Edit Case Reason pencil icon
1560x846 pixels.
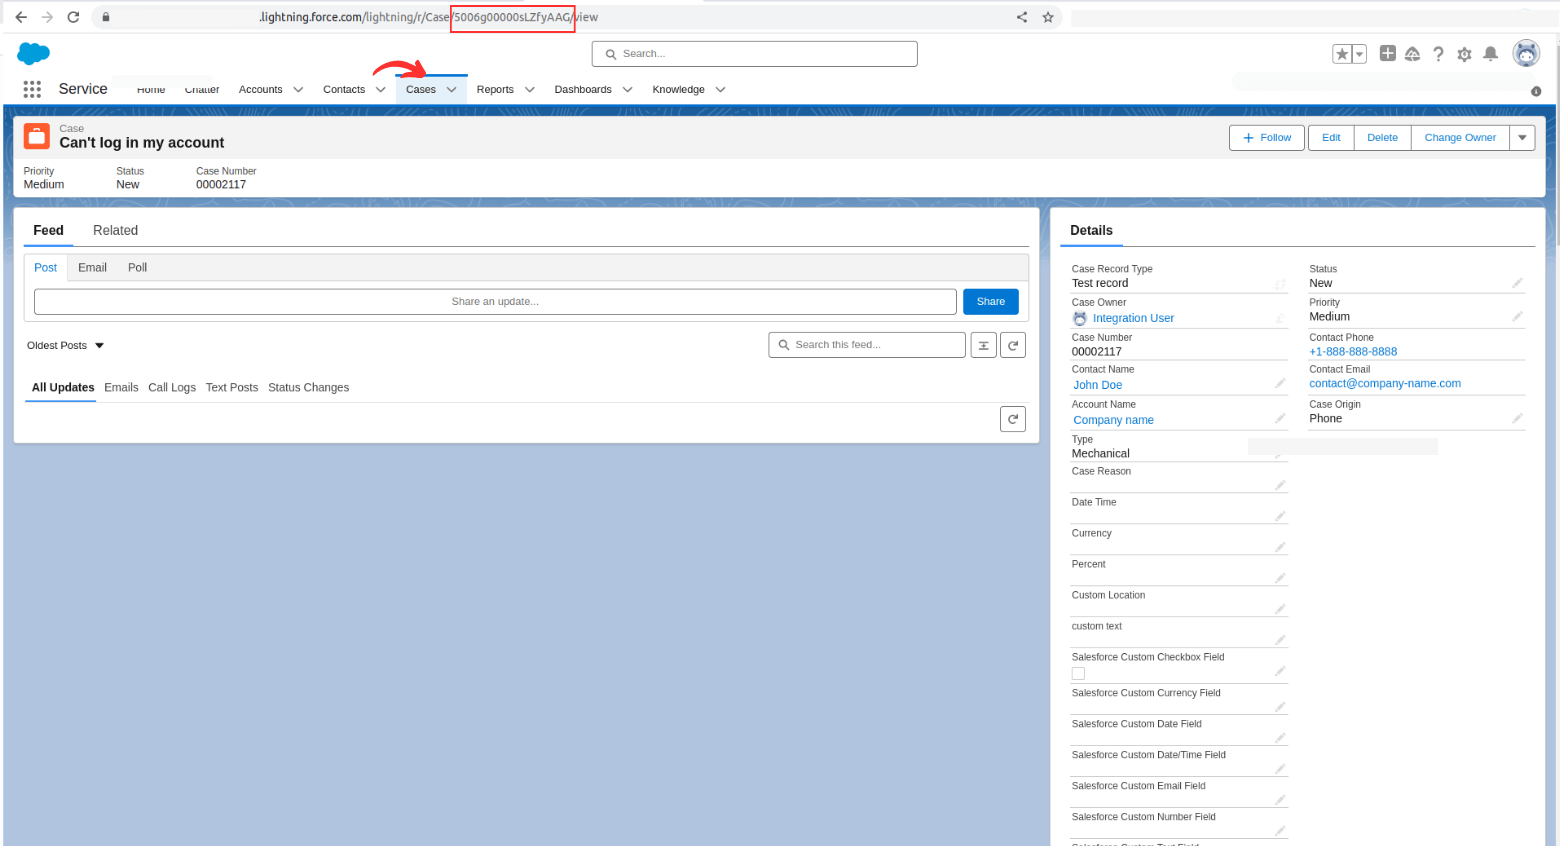[1280, 485]
